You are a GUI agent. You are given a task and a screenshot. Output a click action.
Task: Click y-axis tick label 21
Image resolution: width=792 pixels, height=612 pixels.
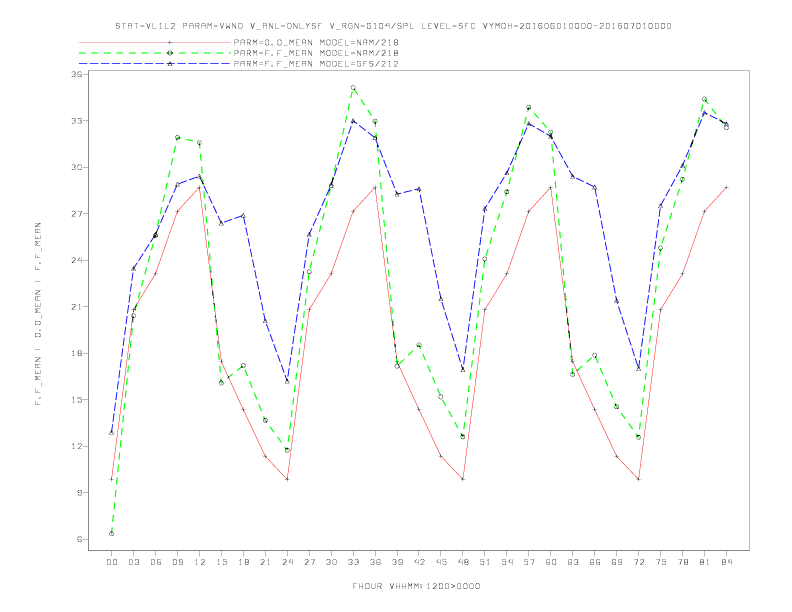click(x=77, y=307)
